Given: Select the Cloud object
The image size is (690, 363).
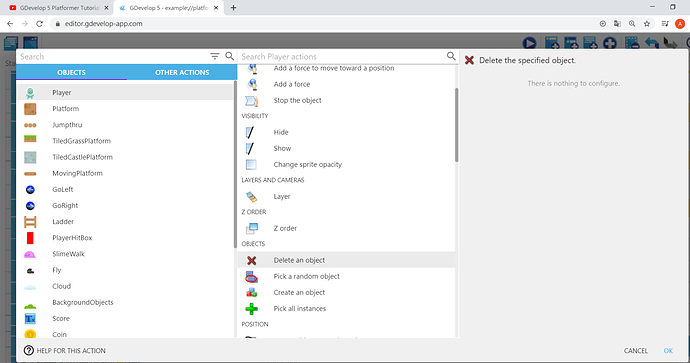Looking at the screenshot, I should (125, 286).
